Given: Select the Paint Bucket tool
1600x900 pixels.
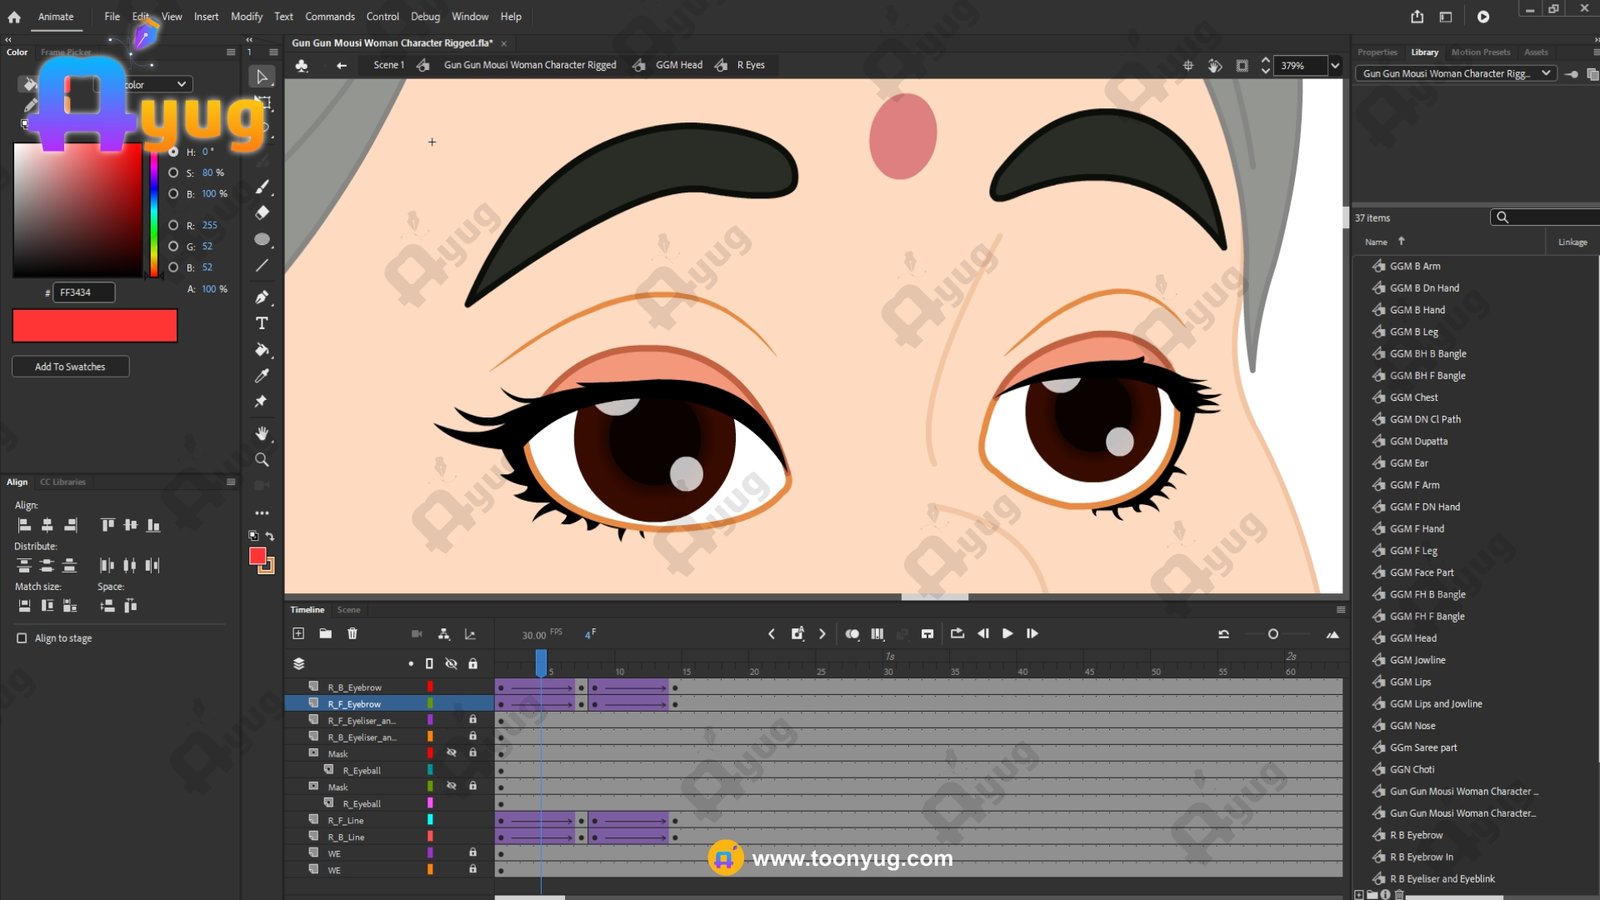Looking at the screenshot, I should (x=262, y=350).
